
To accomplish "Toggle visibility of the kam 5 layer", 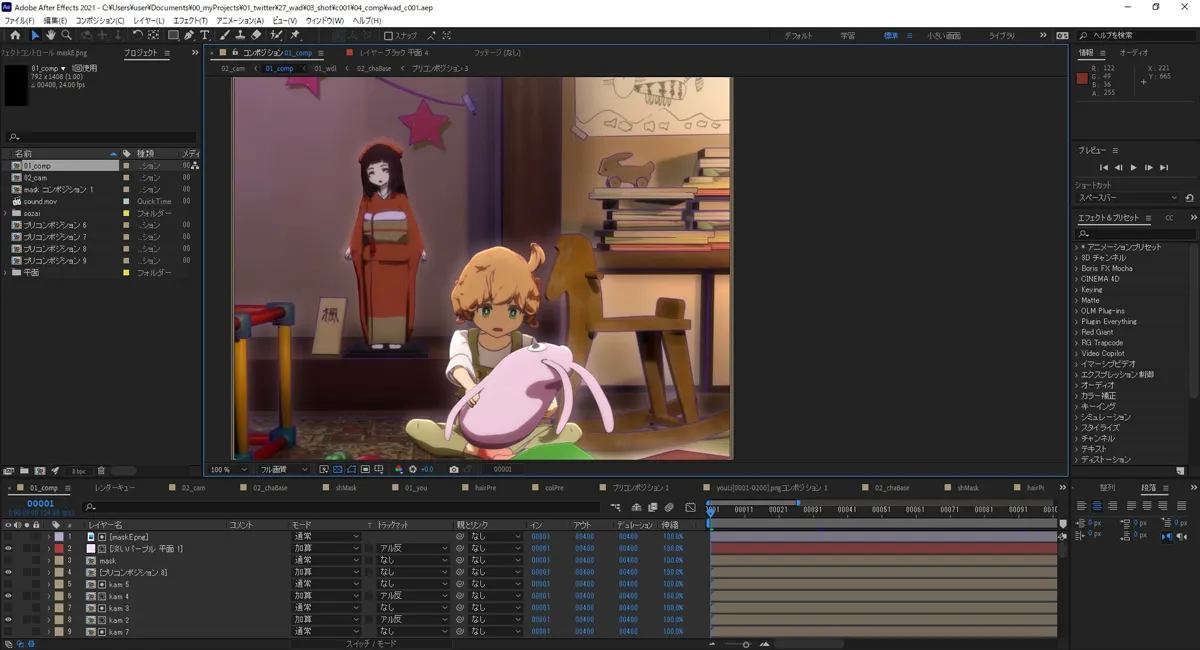I will tap(8, 584).
